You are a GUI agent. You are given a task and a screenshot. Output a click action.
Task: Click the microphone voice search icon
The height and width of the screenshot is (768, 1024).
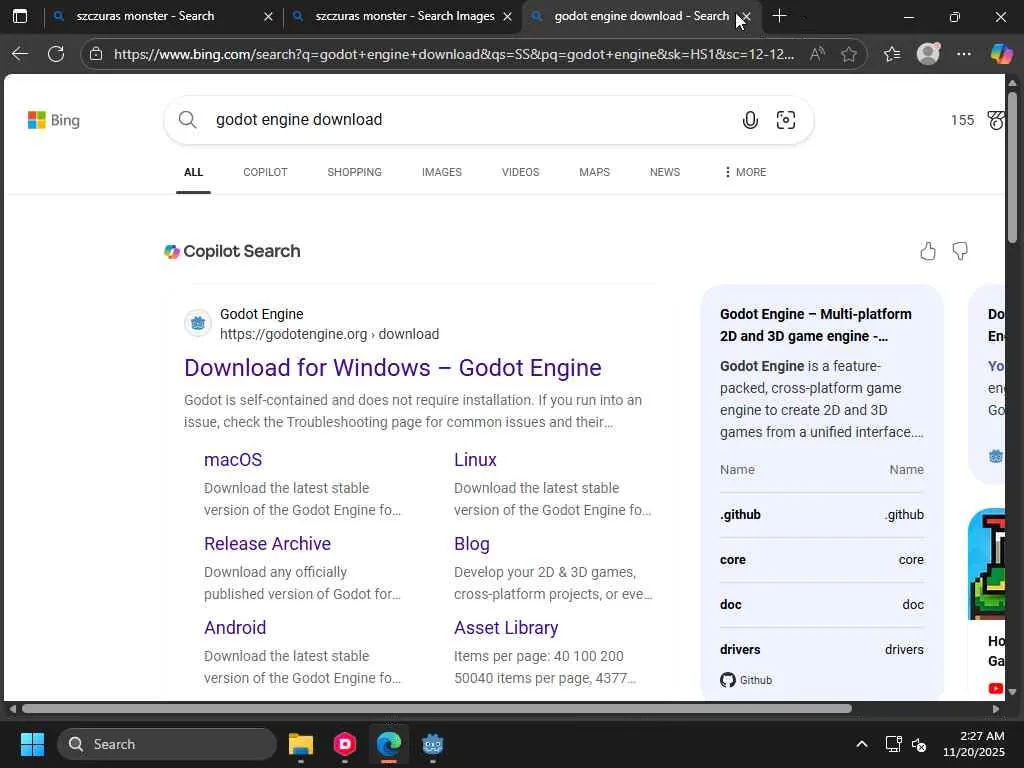pos(750,121)
